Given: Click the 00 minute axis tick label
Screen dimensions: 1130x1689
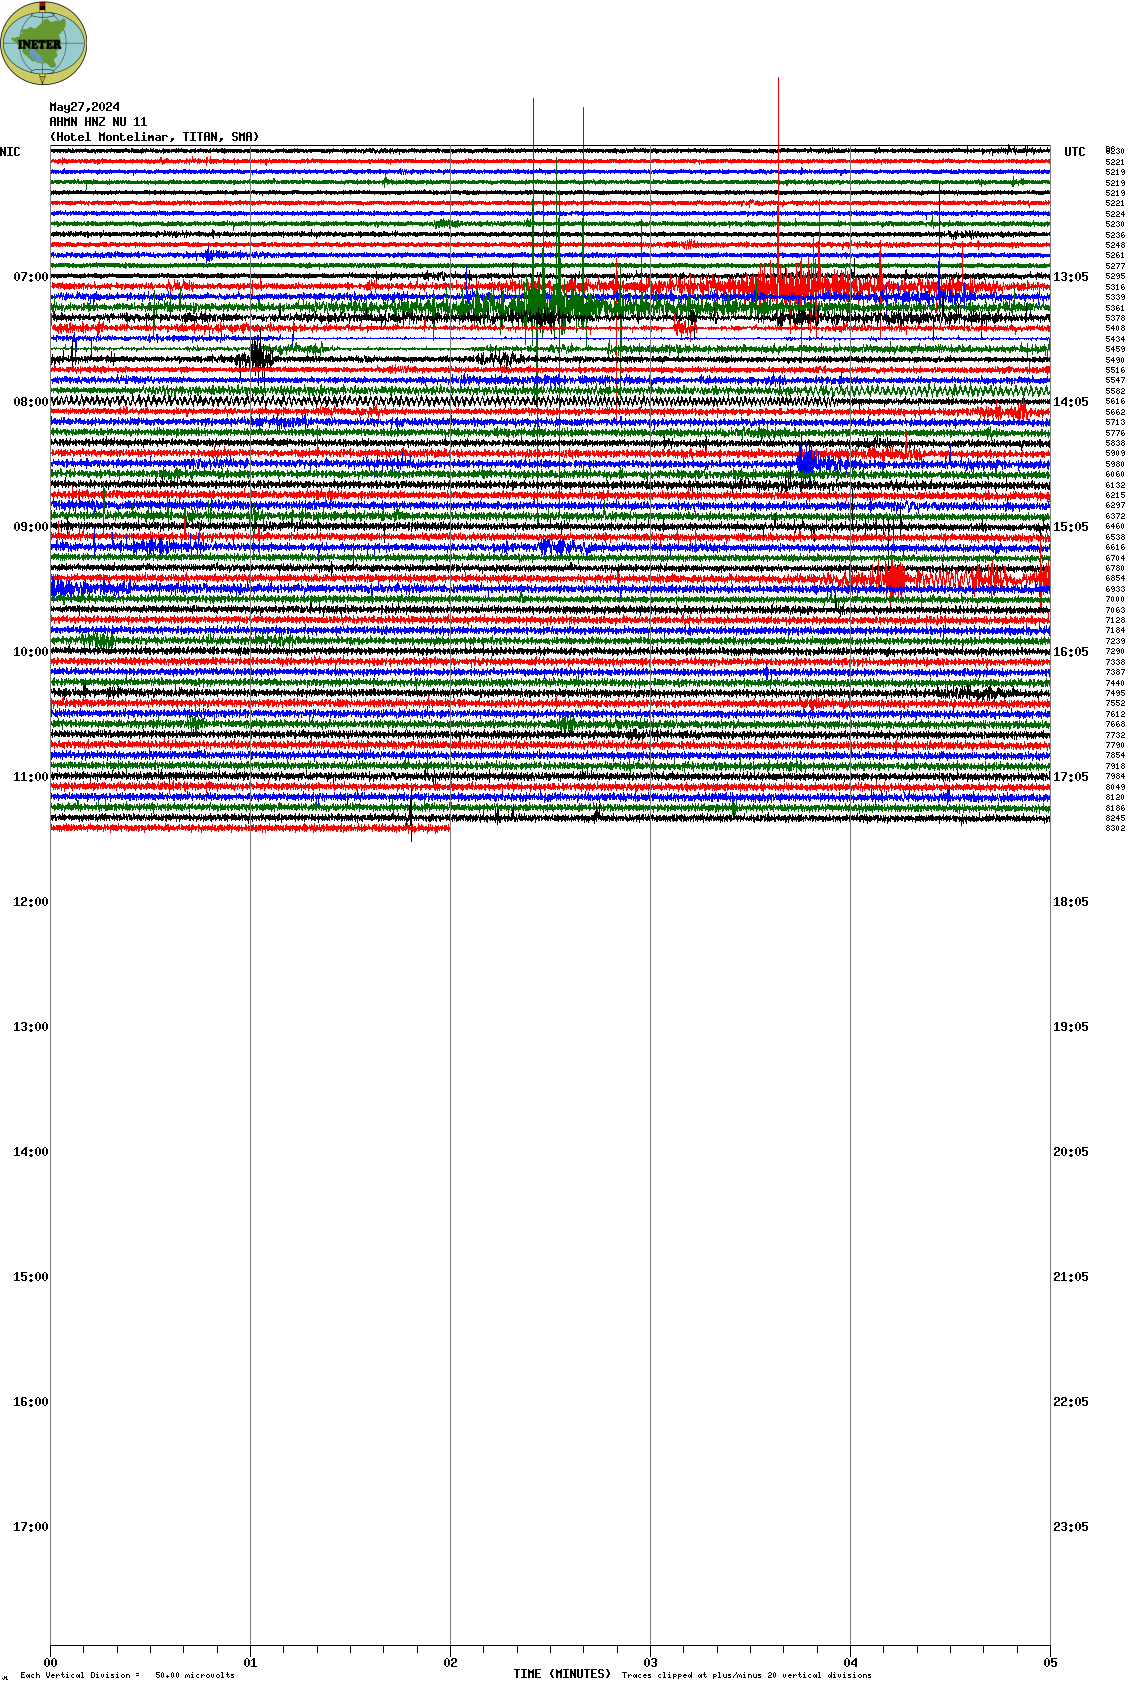Looking at the screenshot, I should point(50,1663).
